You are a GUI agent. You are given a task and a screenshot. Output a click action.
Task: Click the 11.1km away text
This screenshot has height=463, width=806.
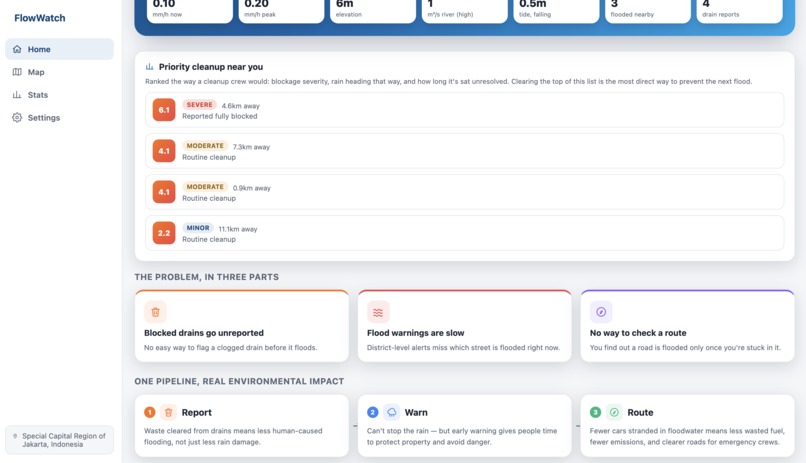pos(237,229)
